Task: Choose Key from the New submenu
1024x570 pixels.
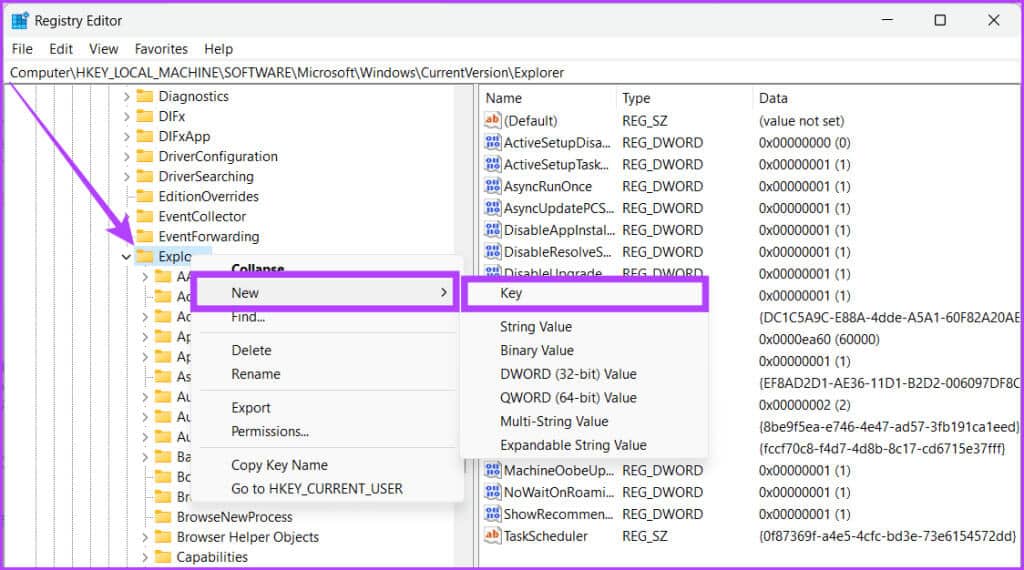Action: pyautogui.click(x=584, y=293)
